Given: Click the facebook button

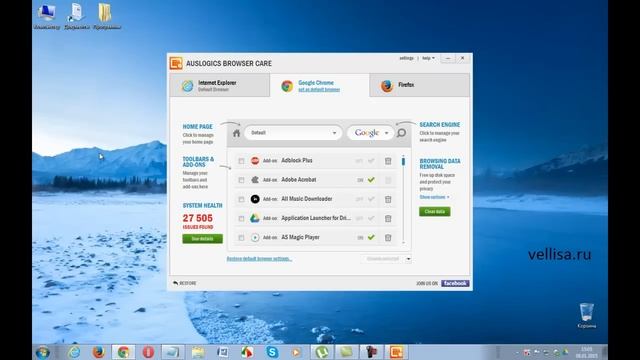Looking at the screenshot, I should tap(455, 283).
